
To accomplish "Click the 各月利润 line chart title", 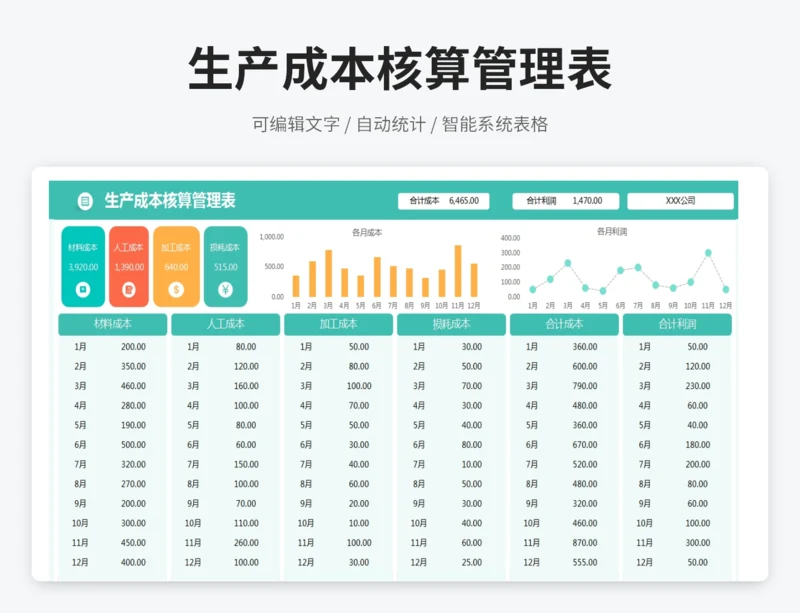I will pos(612,232).
